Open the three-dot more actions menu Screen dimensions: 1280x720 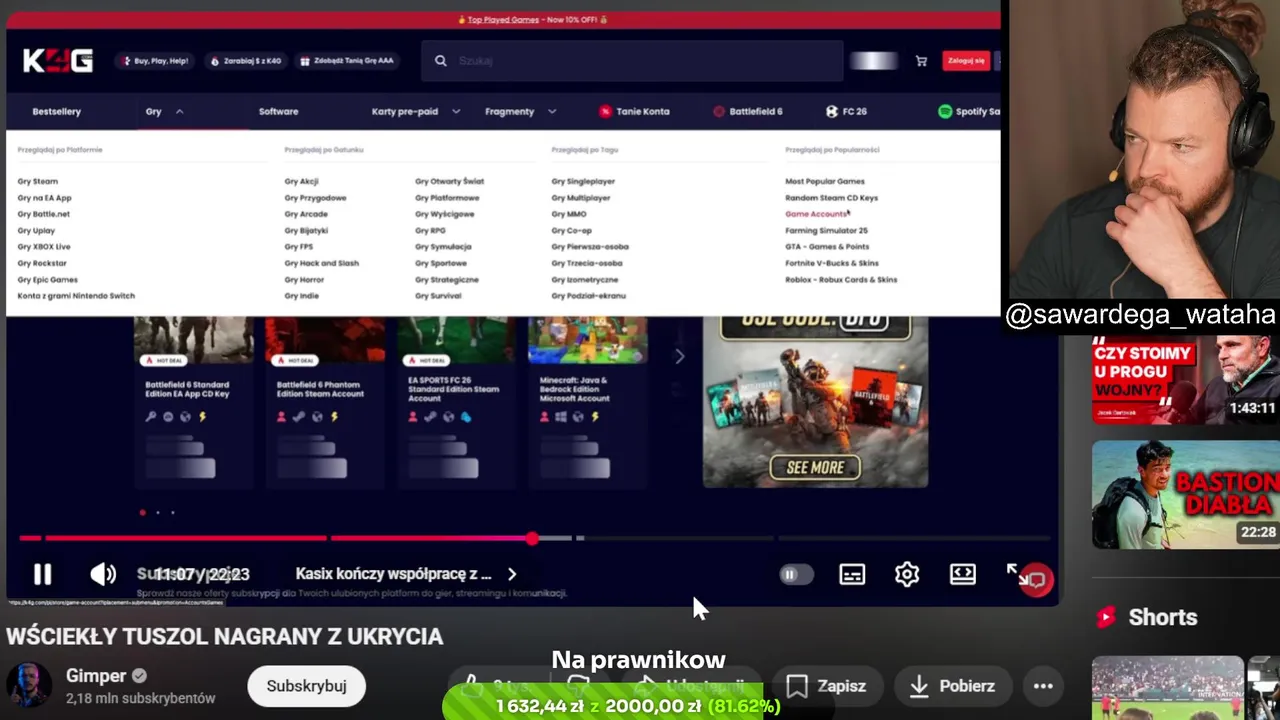click(1043, 686)
